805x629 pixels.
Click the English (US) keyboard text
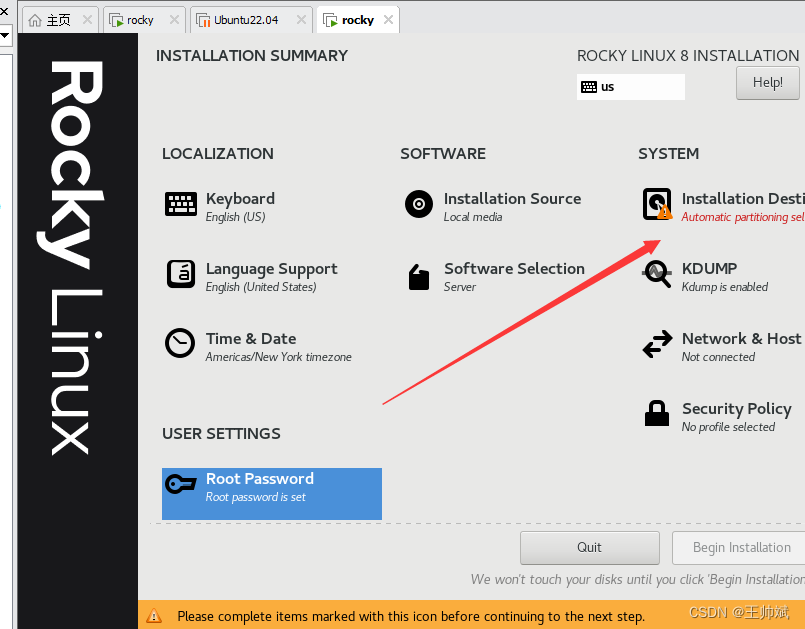pos(236,217)
